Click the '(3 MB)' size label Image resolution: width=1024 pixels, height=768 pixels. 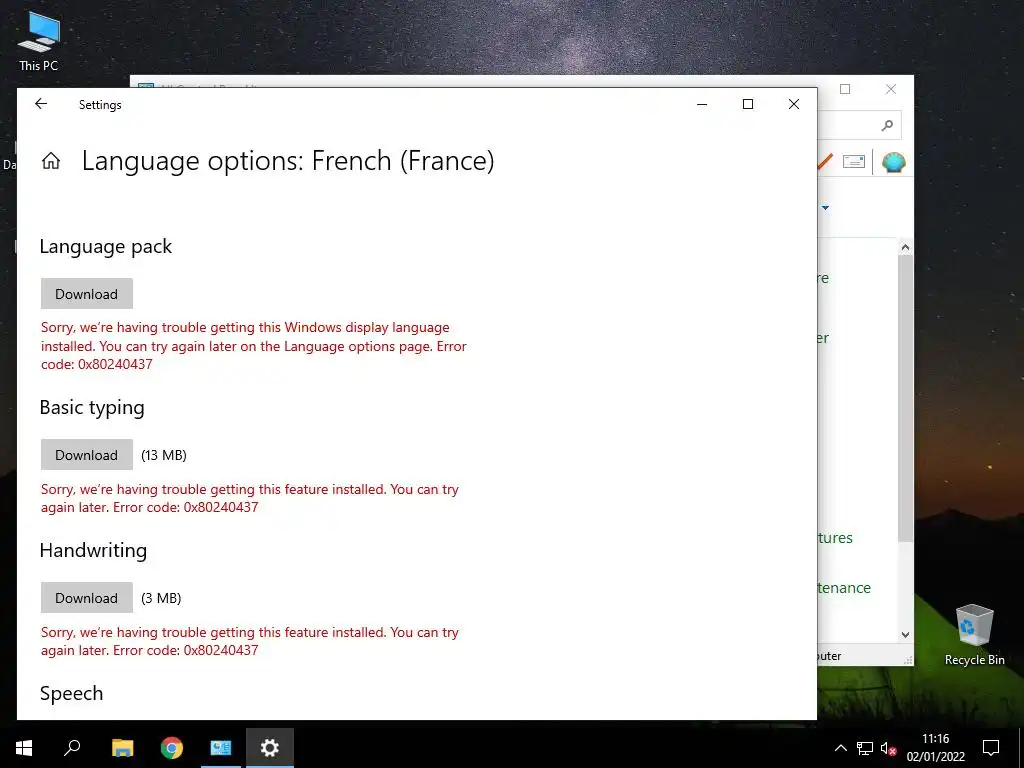161,598
